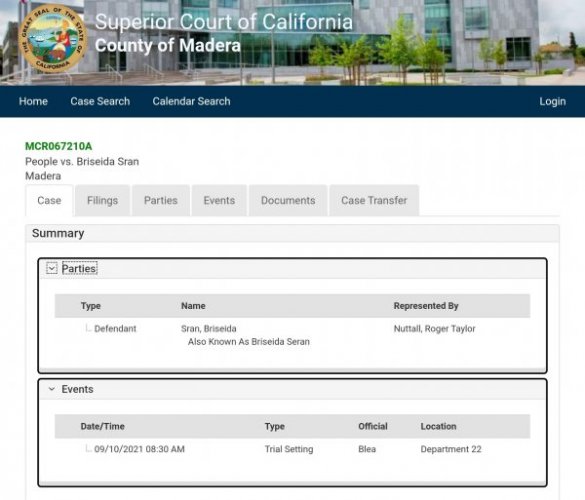585x500 pixels.
Task: Select the Case Transfer tab
Action: (x=374, y=200)
